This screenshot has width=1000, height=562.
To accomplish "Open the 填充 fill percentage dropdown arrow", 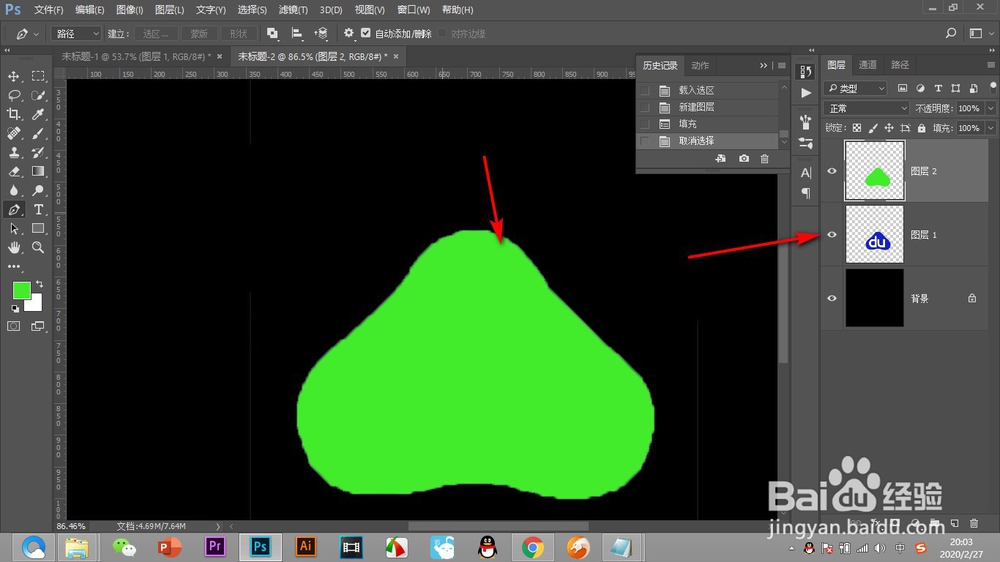I will click(990, 128).
